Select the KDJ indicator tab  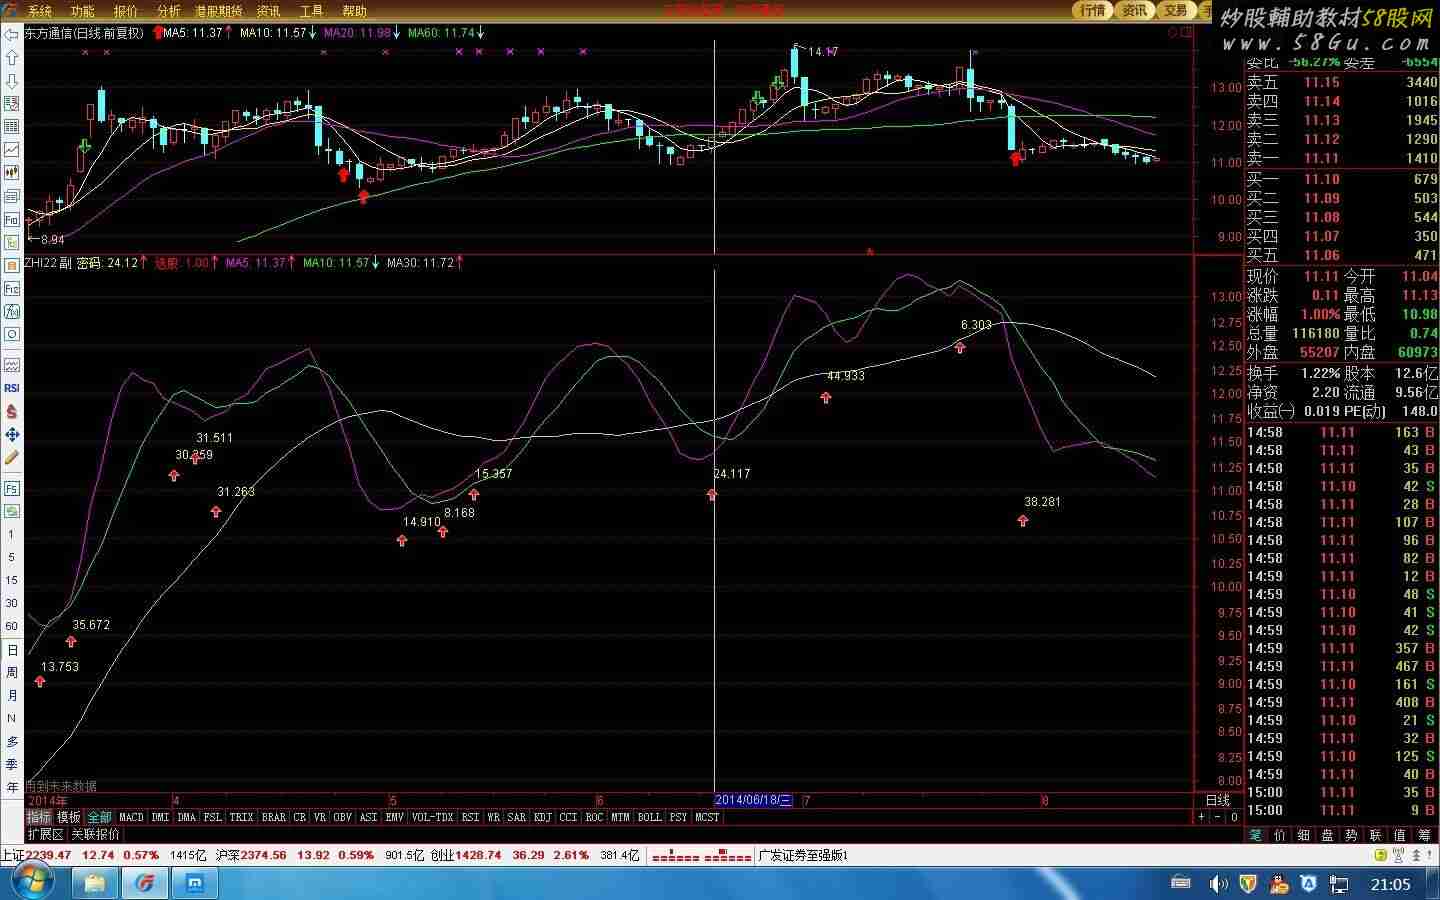(x=542, y=817)
